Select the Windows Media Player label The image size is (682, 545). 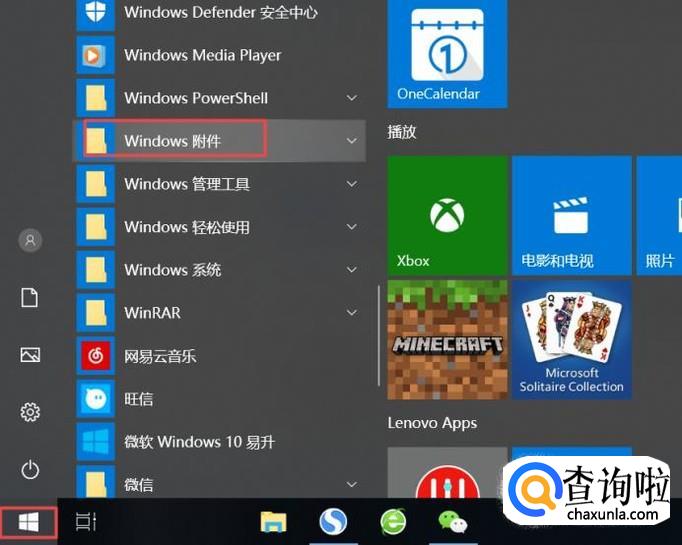tap(203, 55)
